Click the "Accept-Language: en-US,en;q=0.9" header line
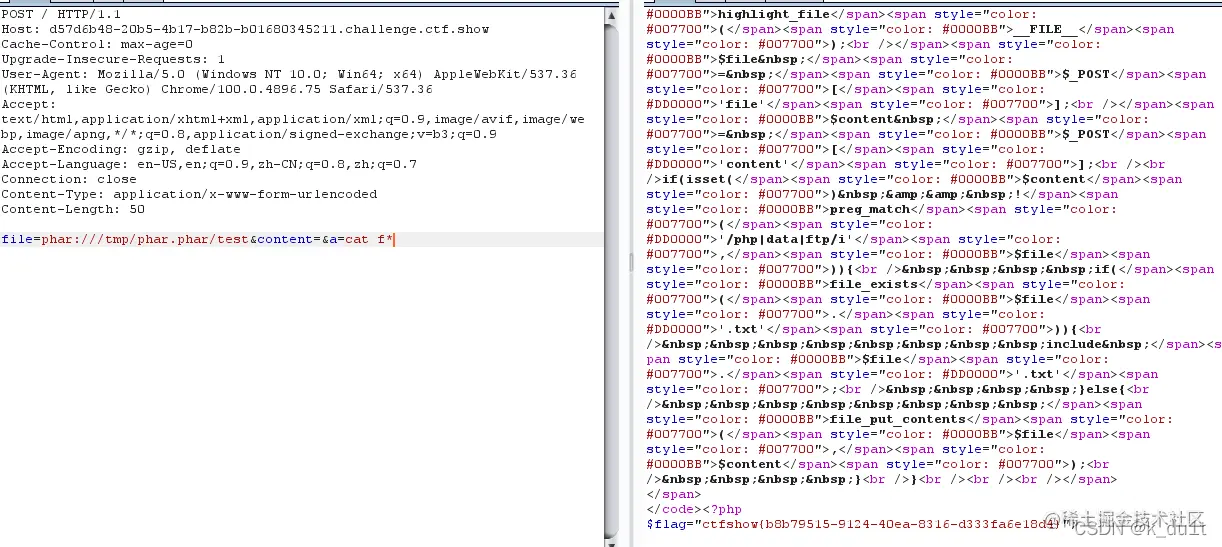Image resolution: width=1222 pixels, height=547 pixels. 209,164
